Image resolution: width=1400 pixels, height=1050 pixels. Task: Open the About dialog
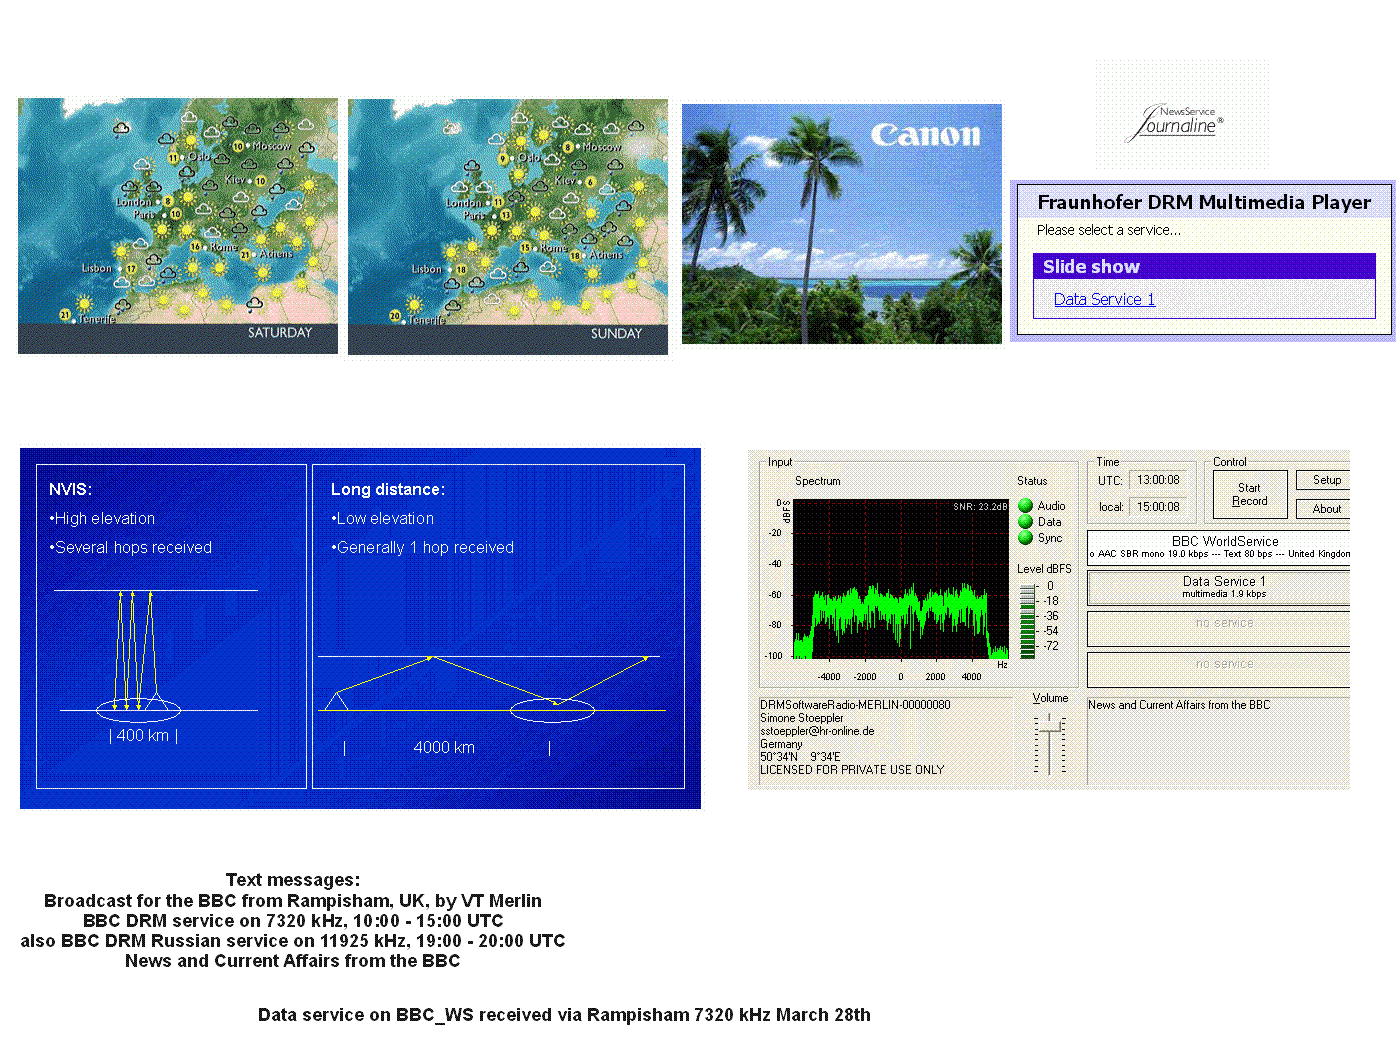[1324, 509]
